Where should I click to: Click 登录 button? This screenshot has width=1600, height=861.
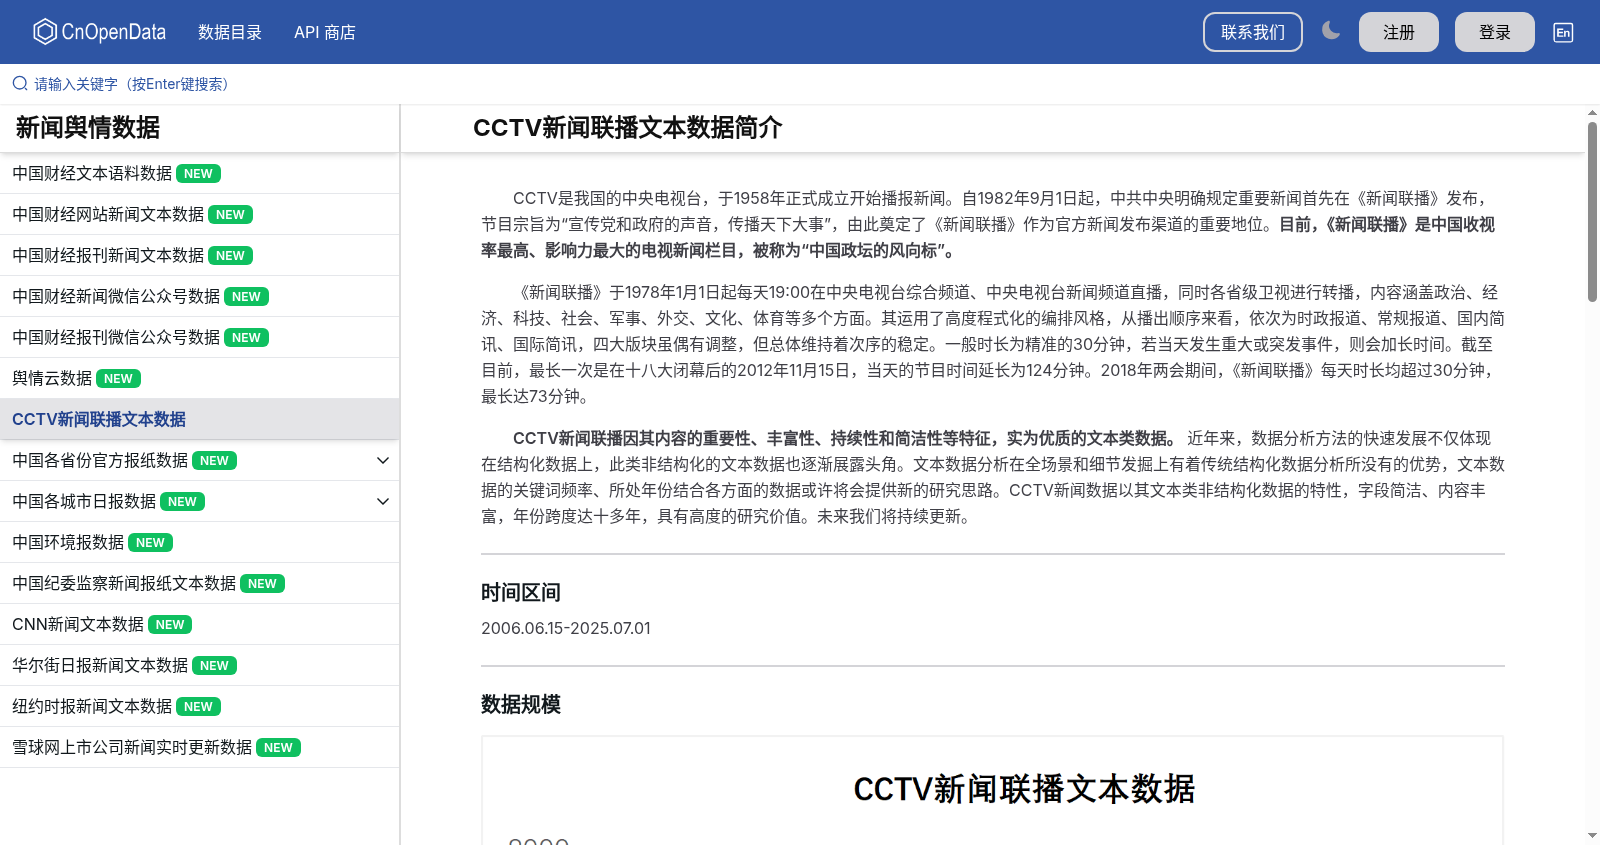click(1495, 32)
